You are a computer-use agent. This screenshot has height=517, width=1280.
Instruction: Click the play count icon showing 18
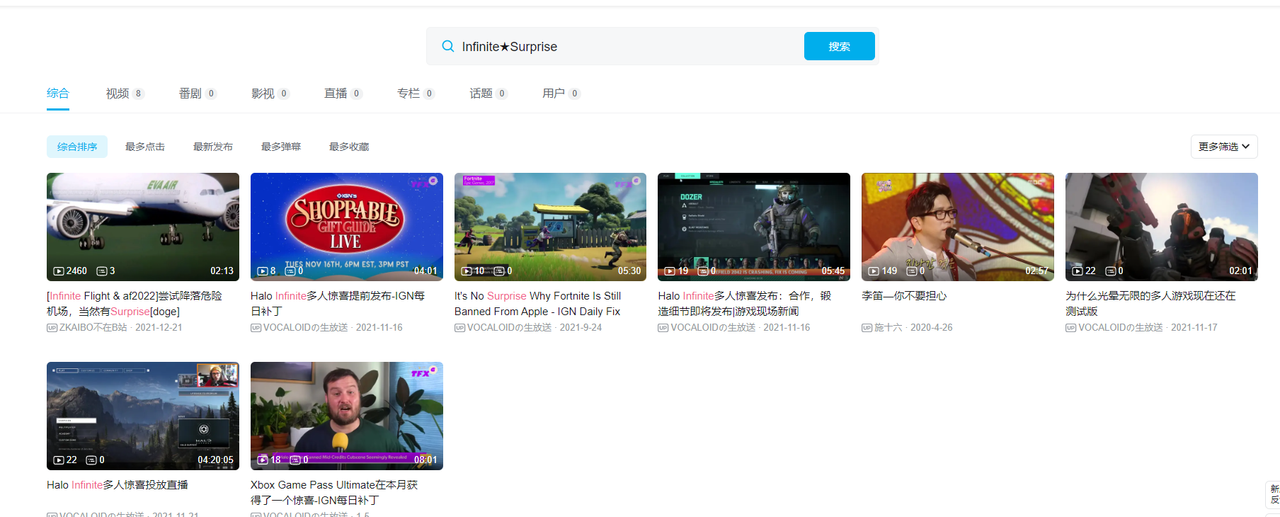click(x=262, y=460)
